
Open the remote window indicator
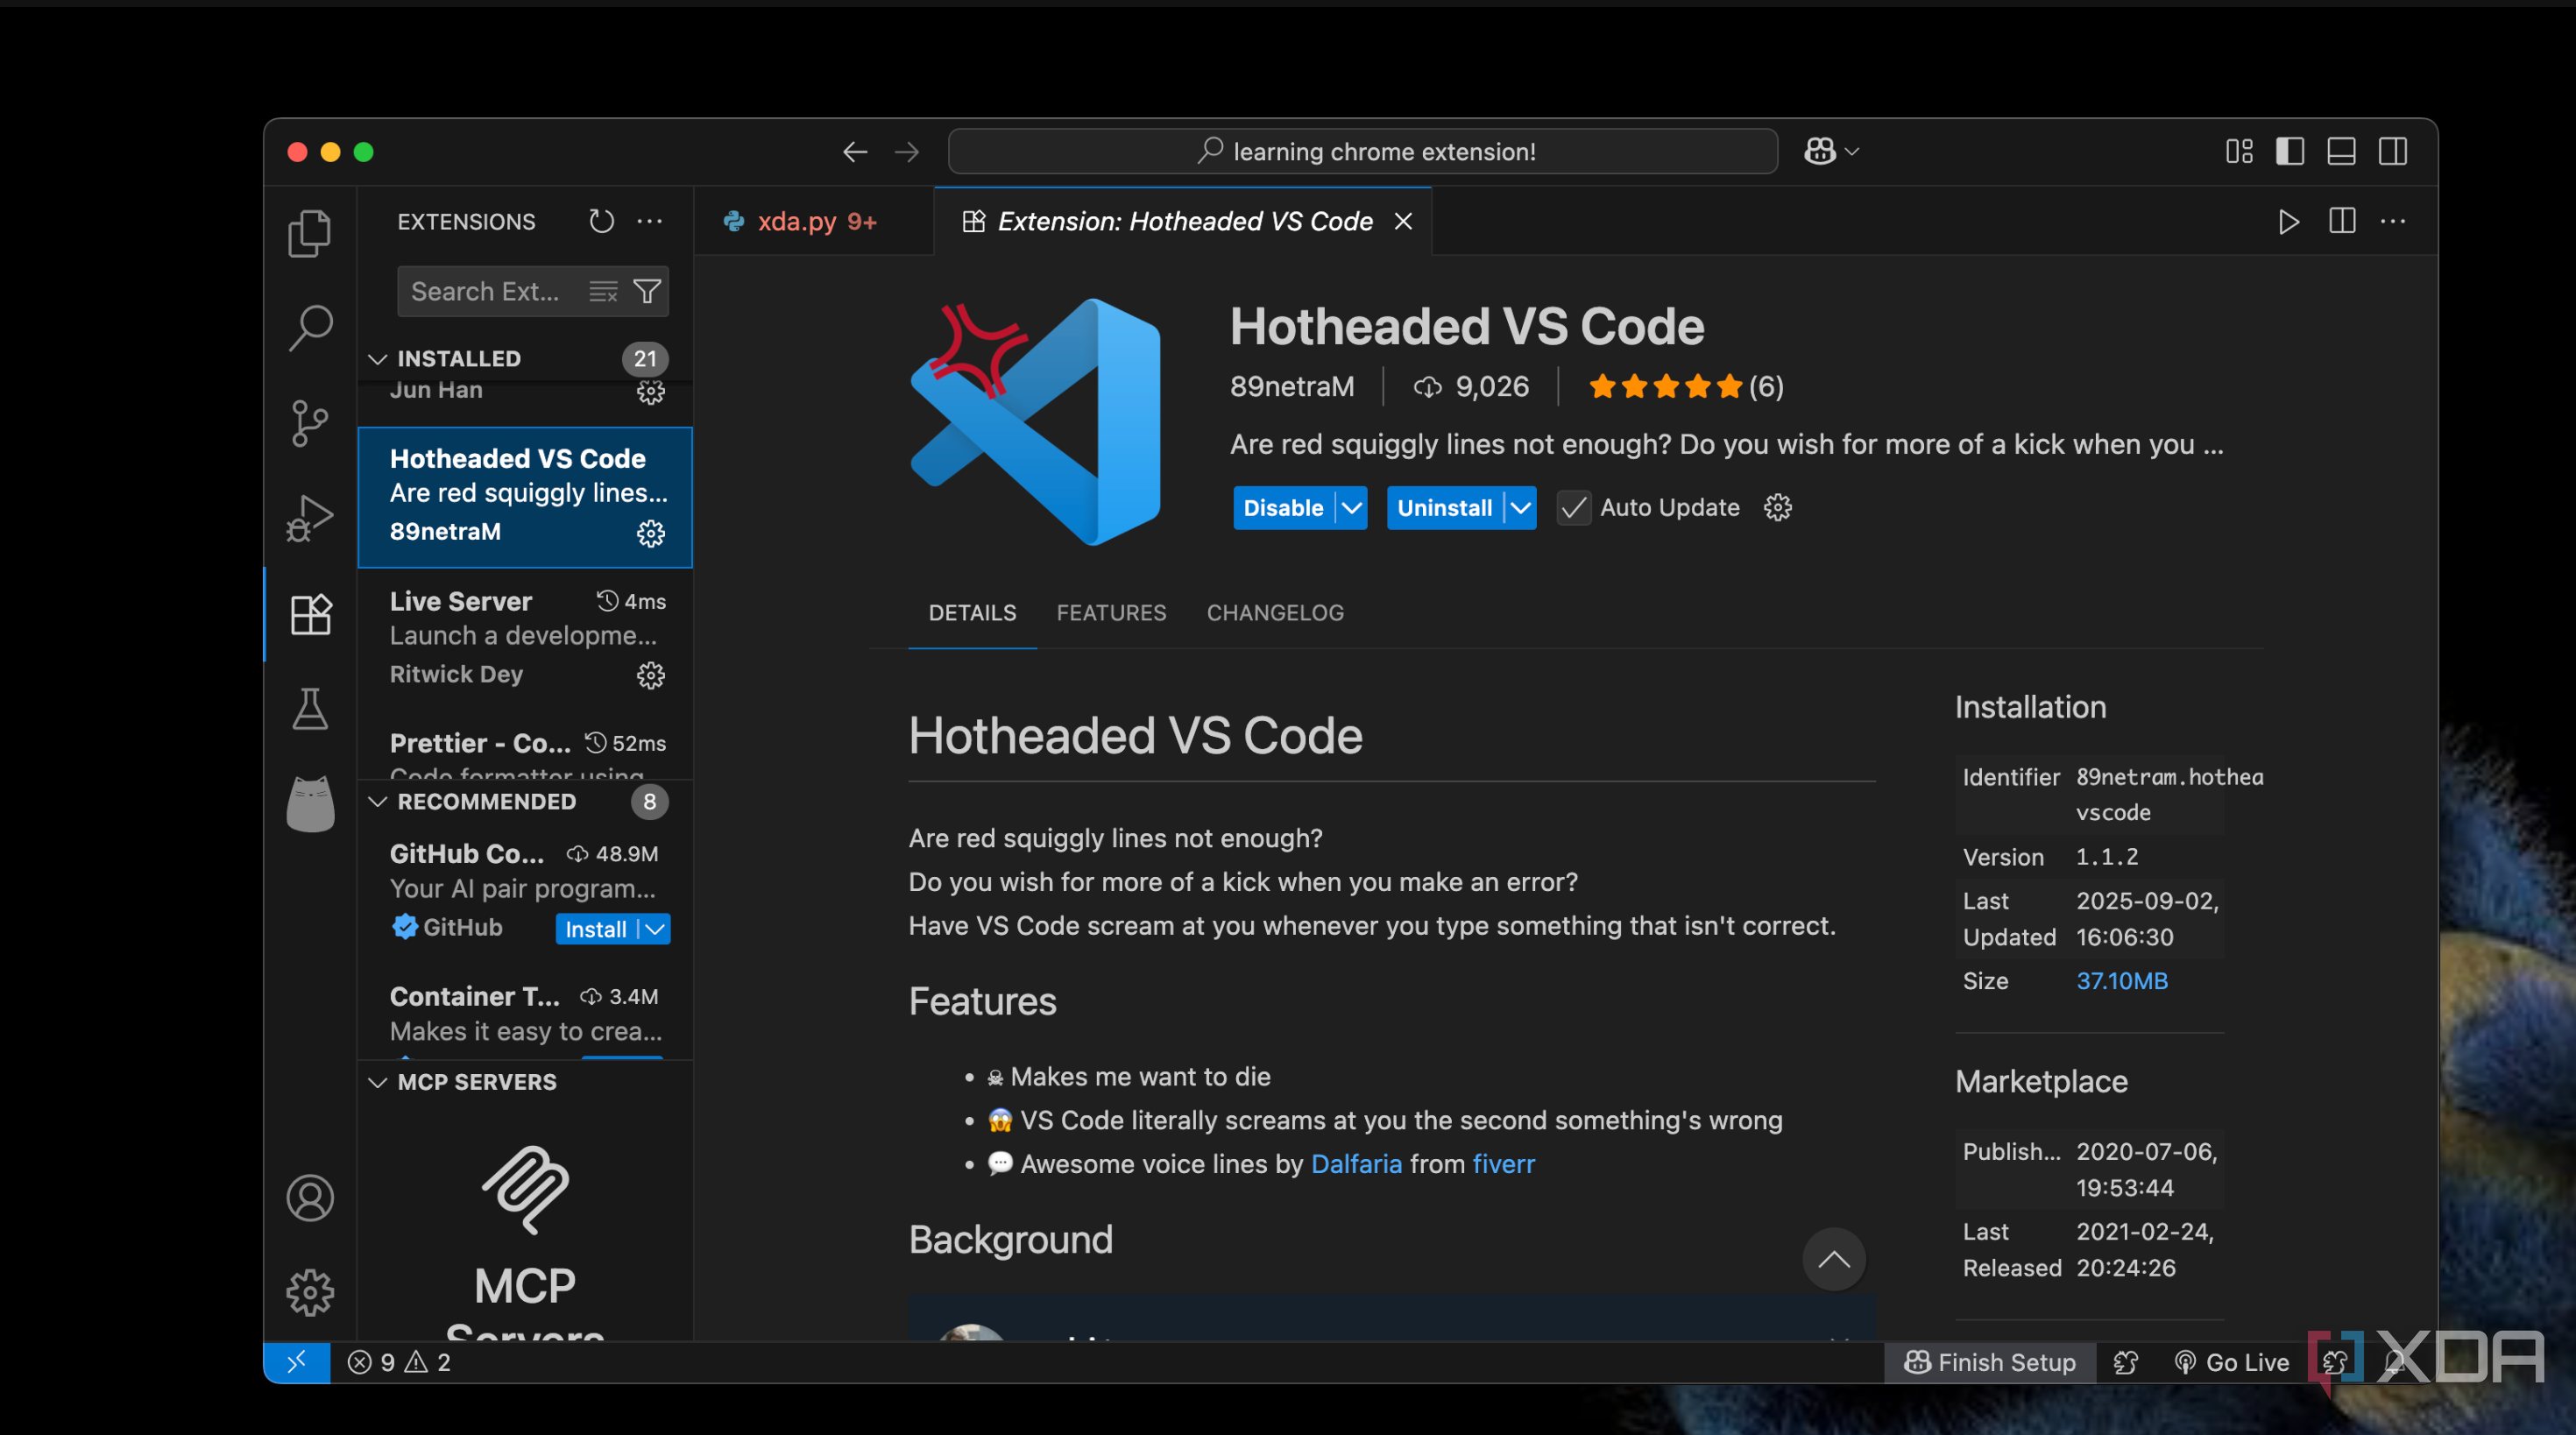[x=297, y=1362]
